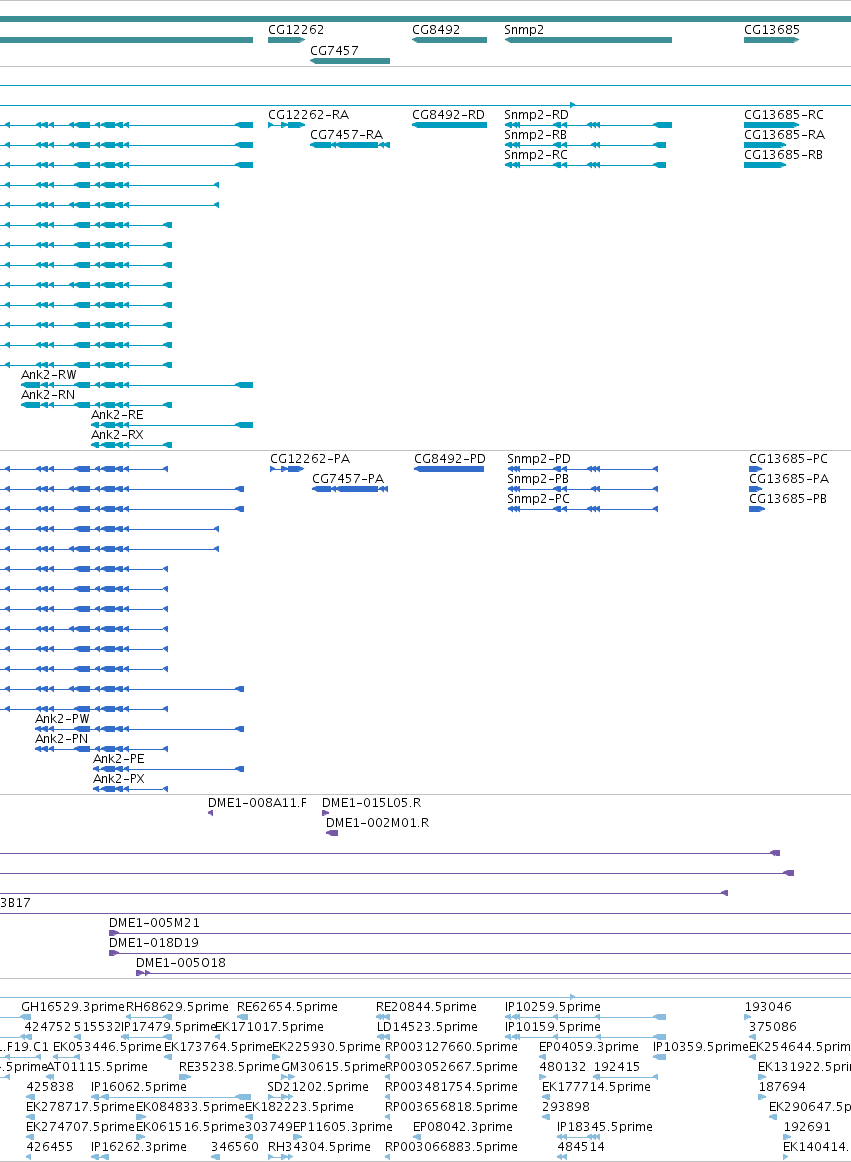Select BAC end DME1-015L05.R
Viewport: 851px width, 1162px height.
(x=371, y=803)
